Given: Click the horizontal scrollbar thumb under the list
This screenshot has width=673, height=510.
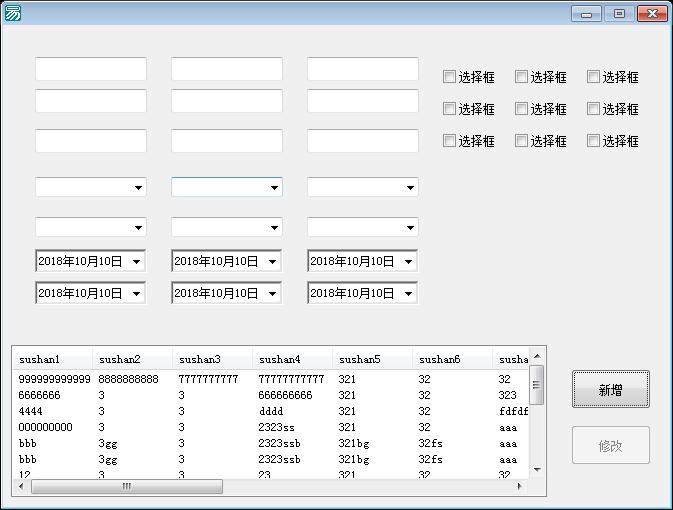Looking at the screenshot, I should pos(126,487).
